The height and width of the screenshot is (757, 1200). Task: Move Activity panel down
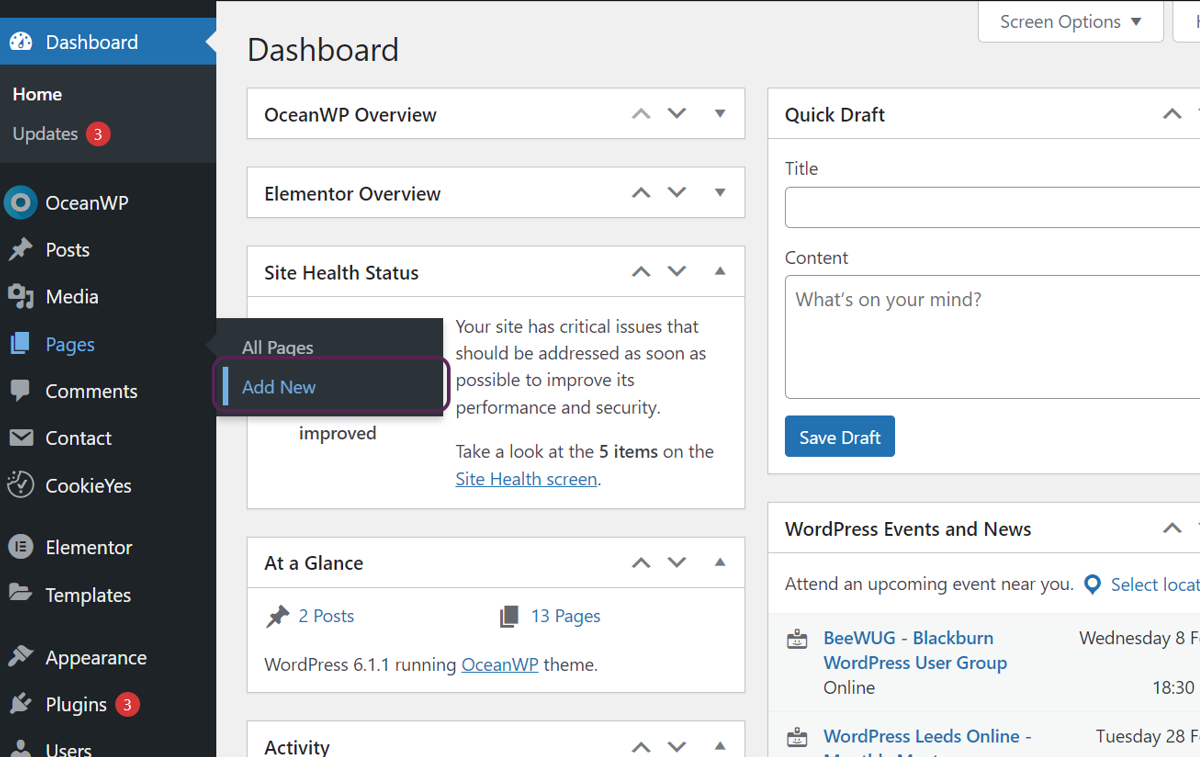(677, 747)
